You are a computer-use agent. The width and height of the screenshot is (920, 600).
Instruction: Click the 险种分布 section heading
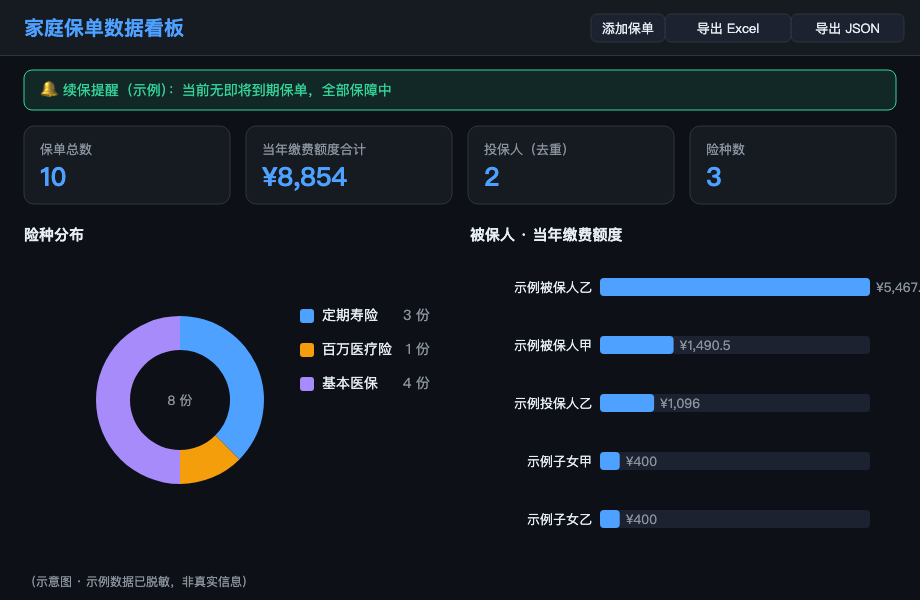point(54,235)
